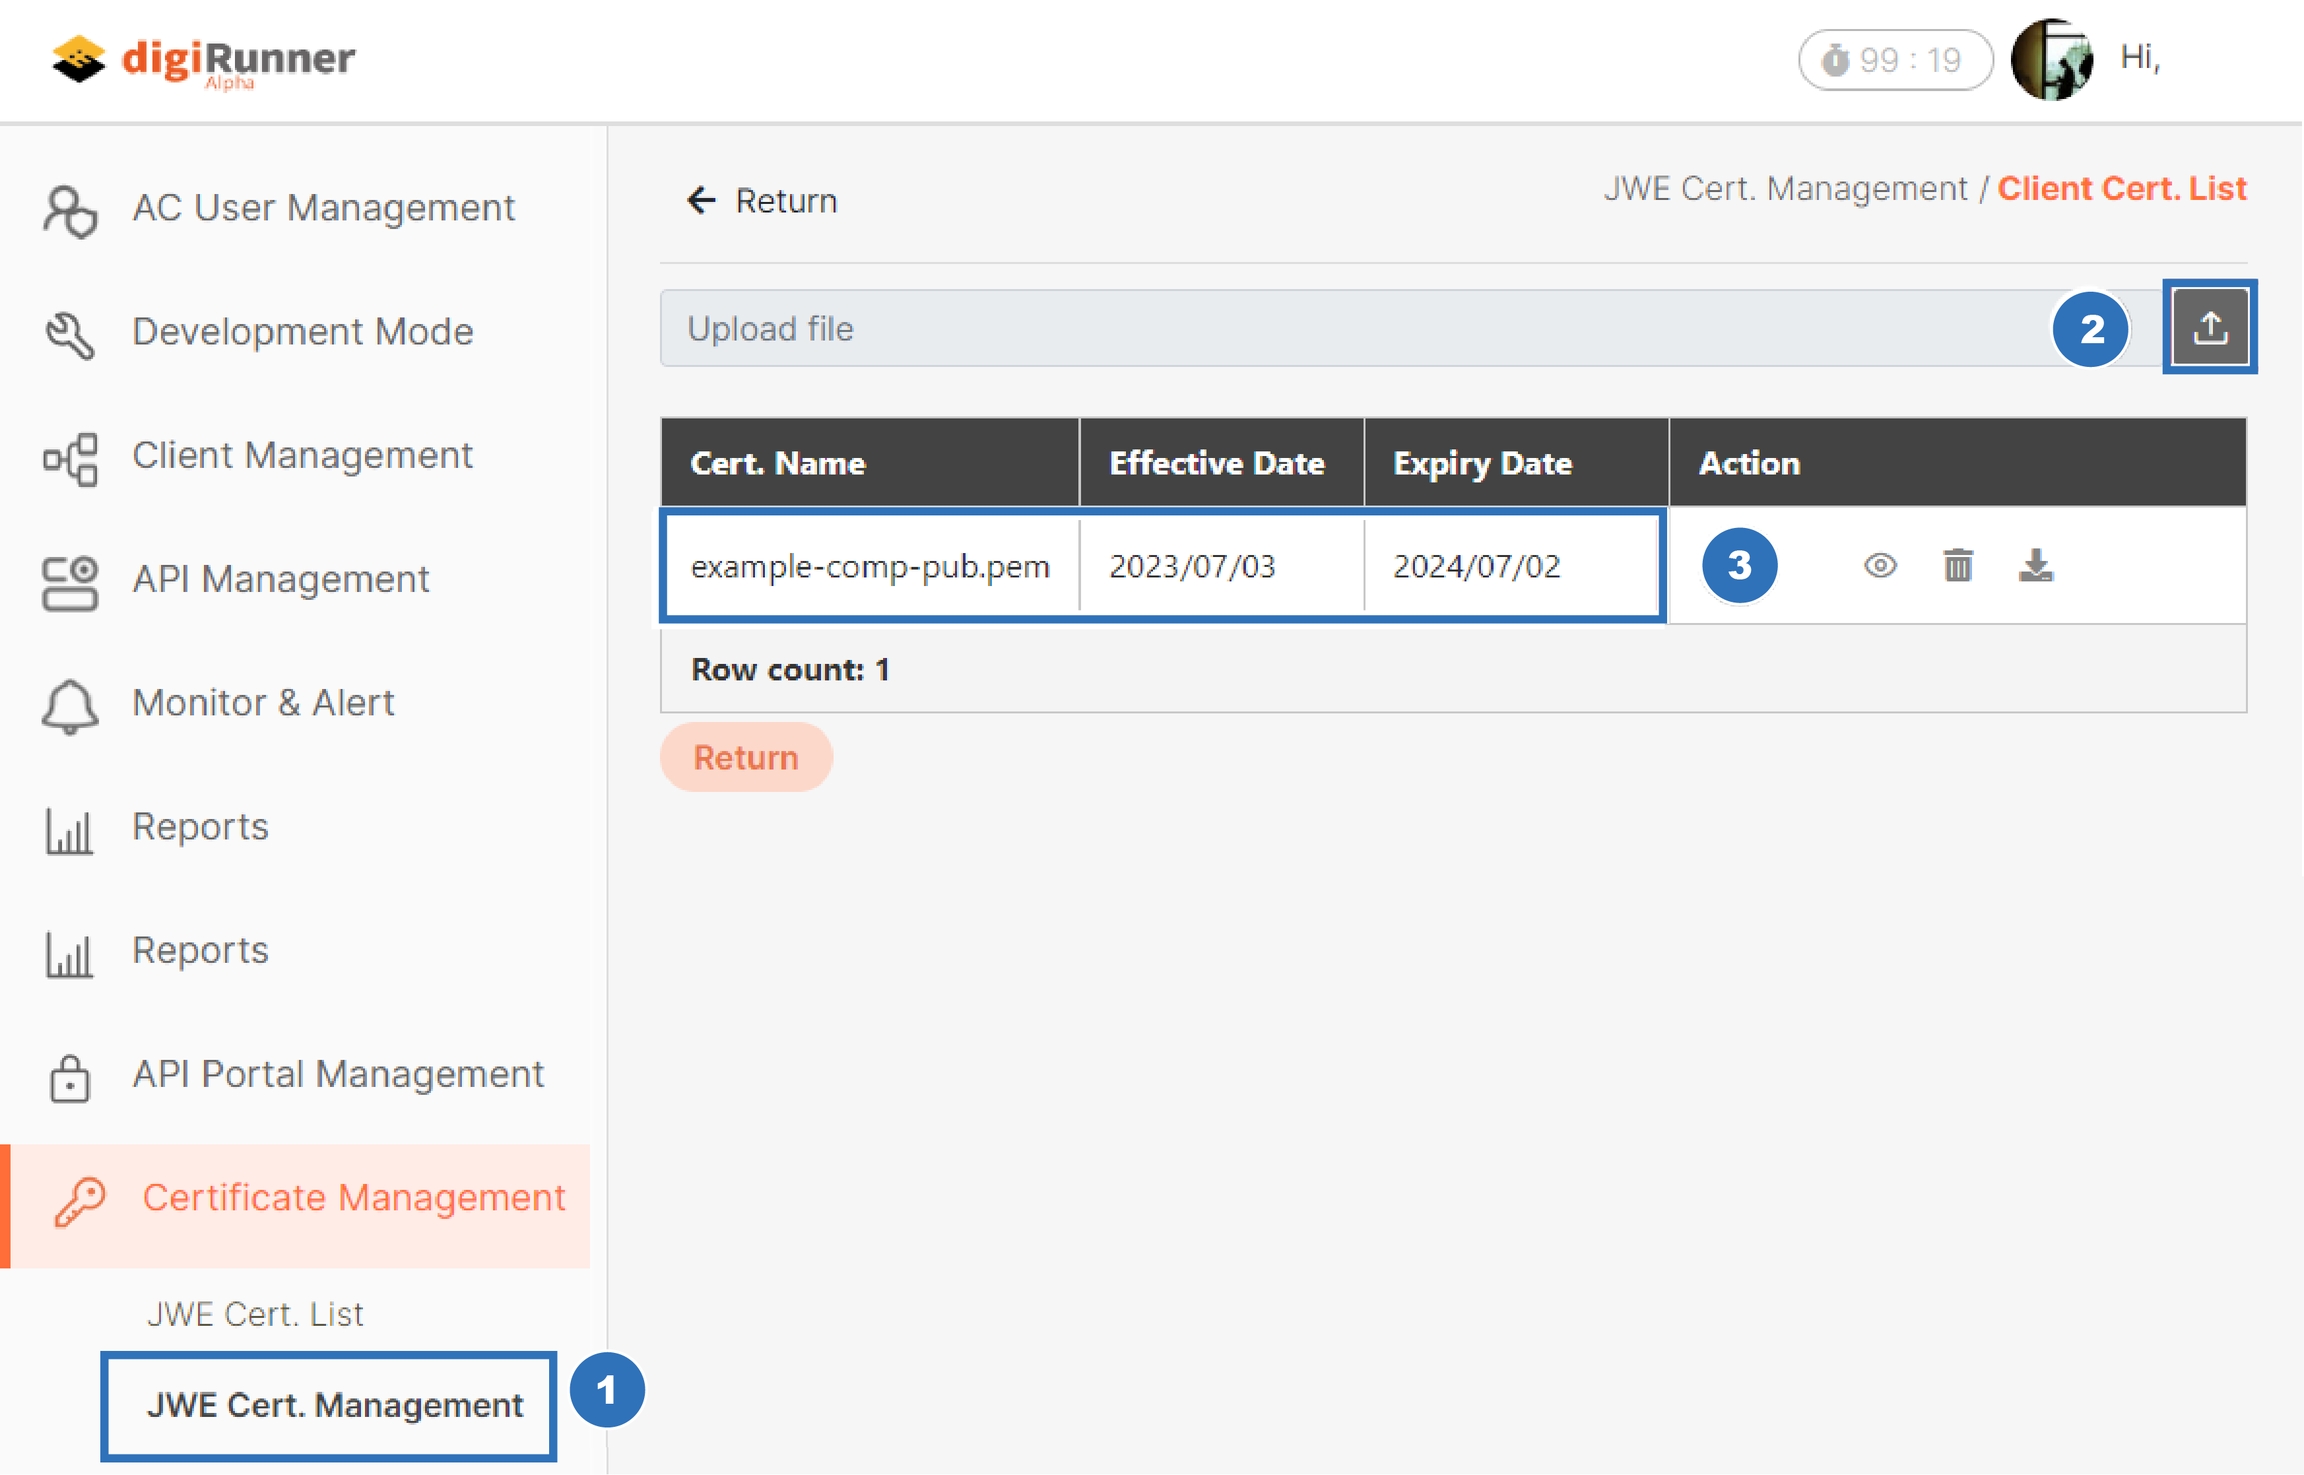Collapse Certificate Management section
Screen dimensions: 2304x1475
(352, 1198)
